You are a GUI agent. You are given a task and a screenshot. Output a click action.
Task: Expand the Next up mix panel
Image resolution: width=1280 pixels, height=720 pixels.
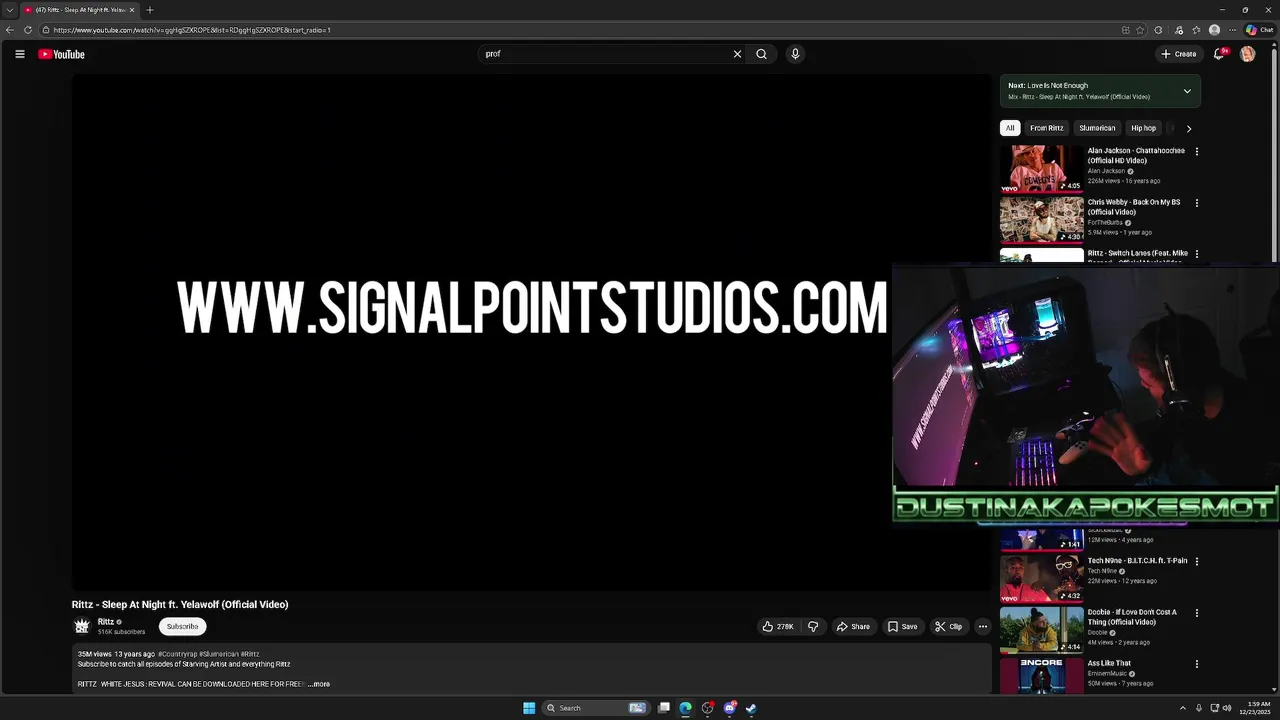coord(1187,91)
